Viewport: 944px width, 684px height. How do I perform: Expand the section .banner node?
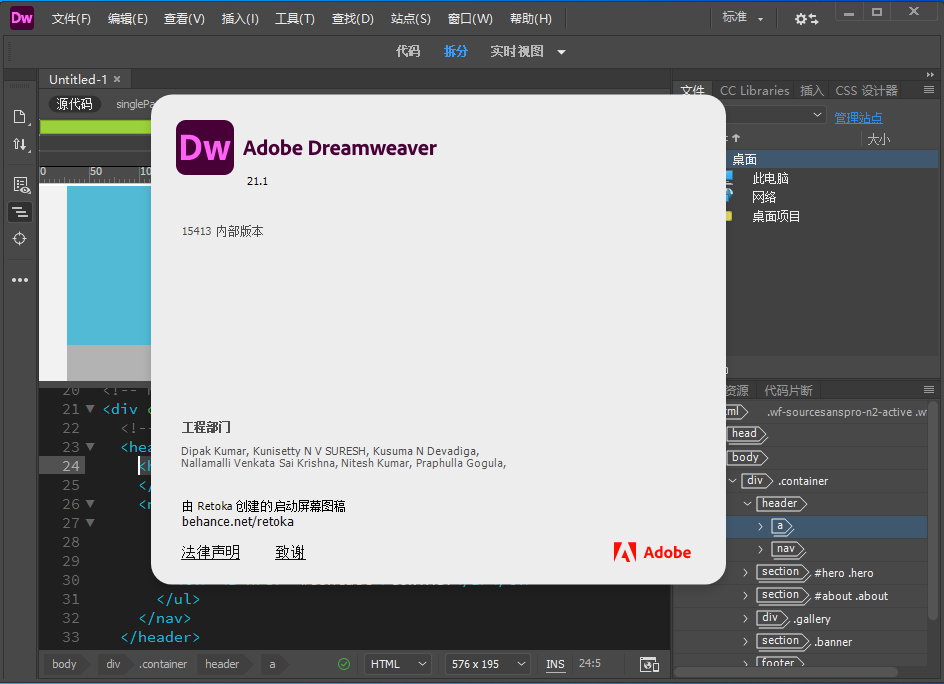(745, 641)
